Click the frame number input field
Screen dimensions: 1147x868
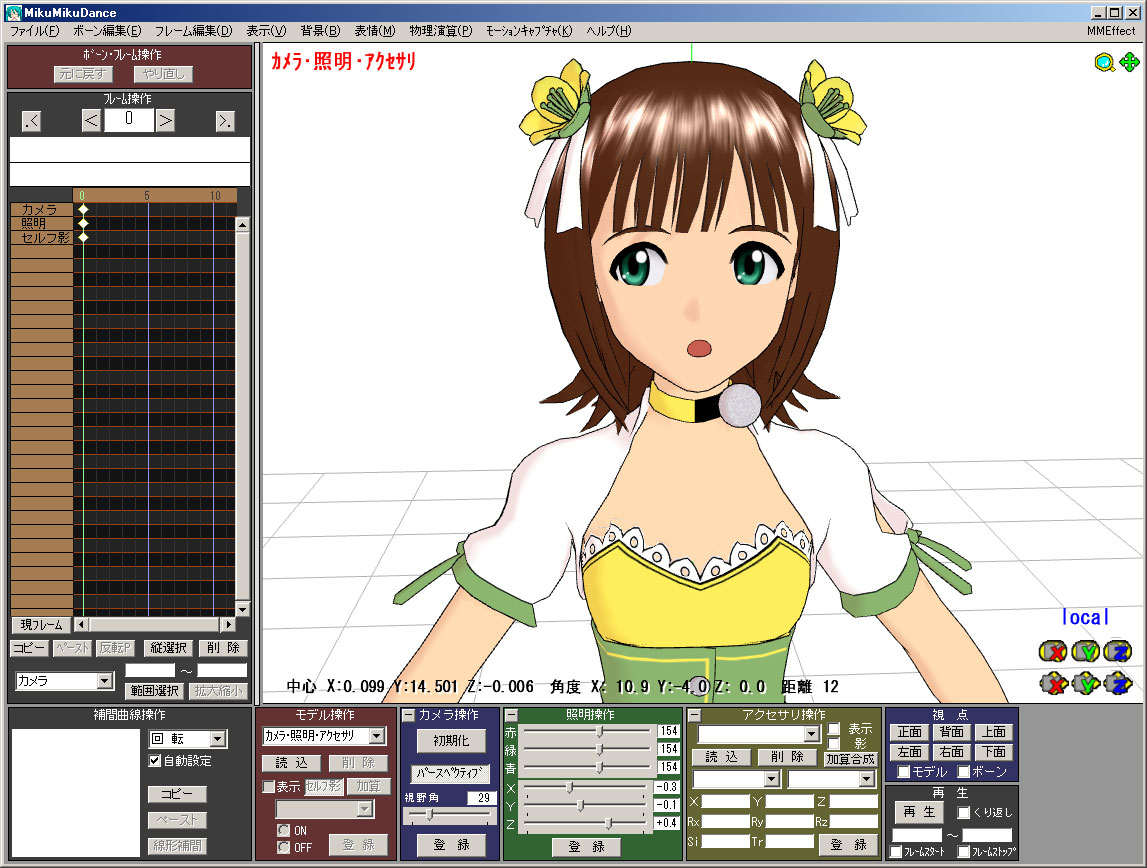pyautogui.click(x=129, y=120)
